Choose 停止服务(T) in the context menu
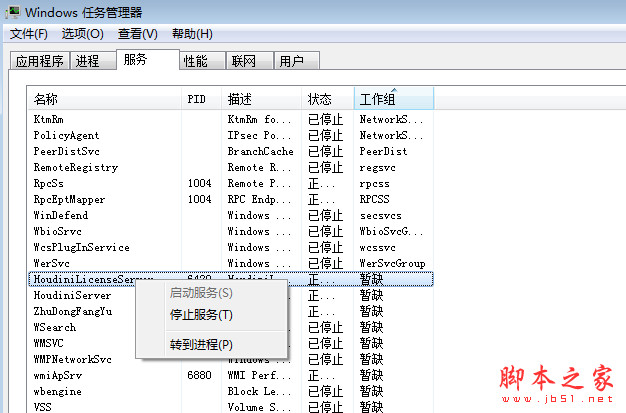The height and width of the screenshot is (413, 626). pyautogui.click(x=226, y=315)
